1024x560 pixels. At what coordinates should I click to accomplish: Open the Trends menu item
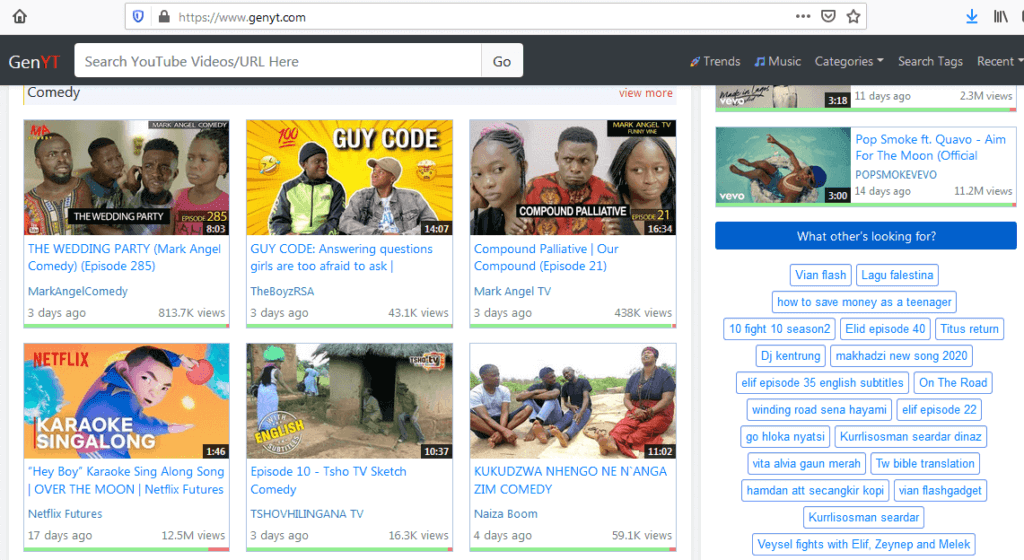[714, 61]
